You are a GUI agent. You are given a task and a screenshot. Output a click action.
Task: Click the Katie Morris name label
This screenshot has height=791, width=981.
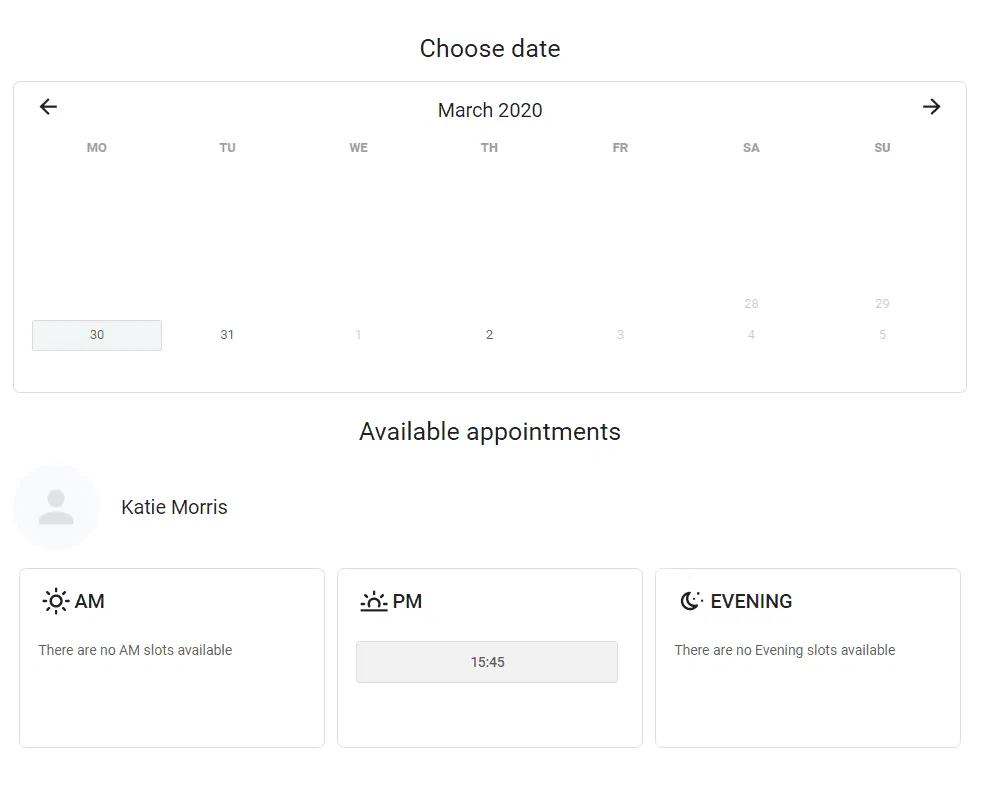(174, 507)
